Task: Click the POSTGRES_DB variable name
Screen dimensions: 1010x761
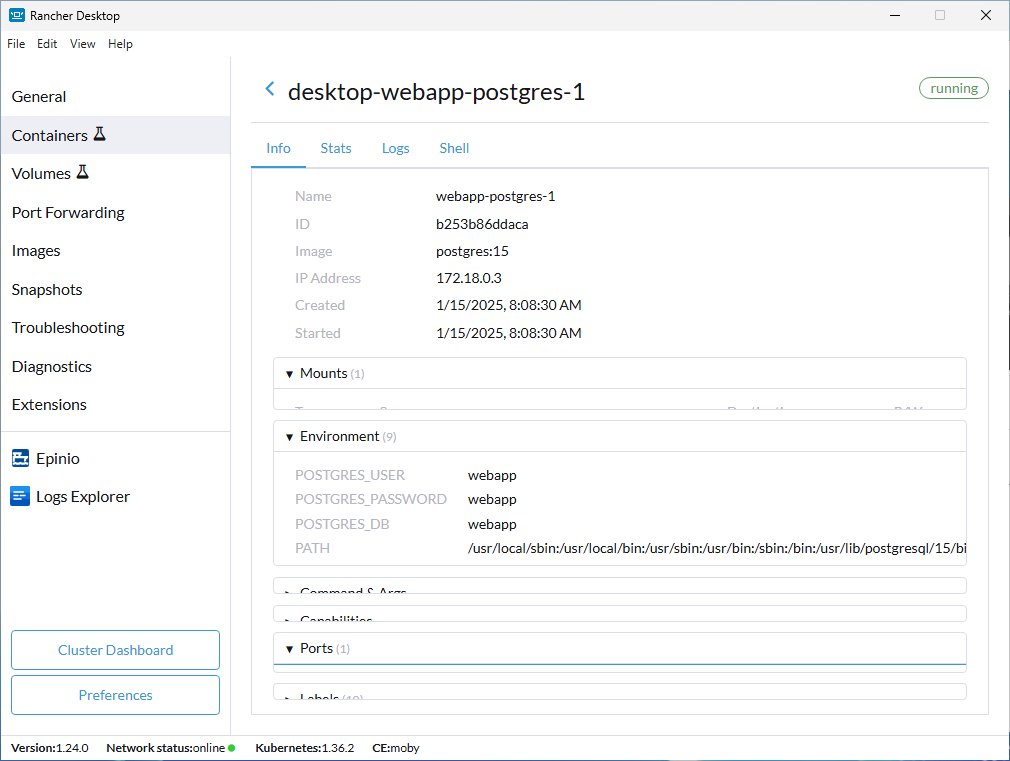Action: point(342,525)
